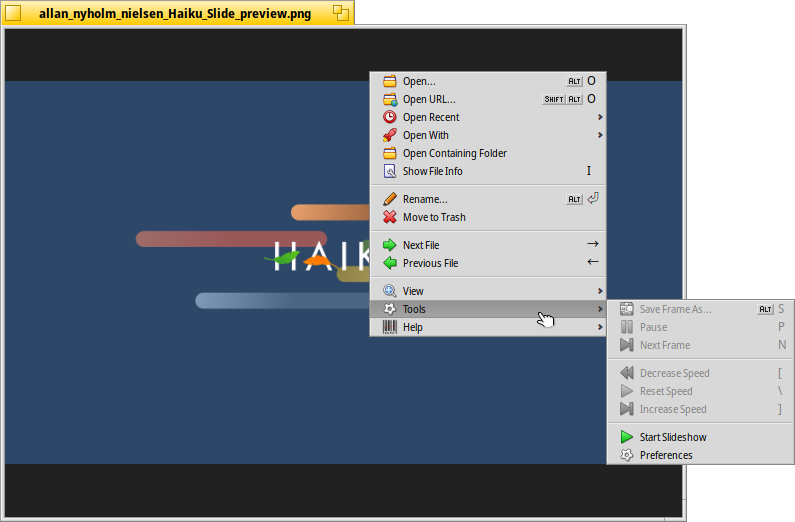Expand the Open Recent submenu arrow
Viewport: 795px width, 522px height.
pyautogui.click(x=600, y=117)
